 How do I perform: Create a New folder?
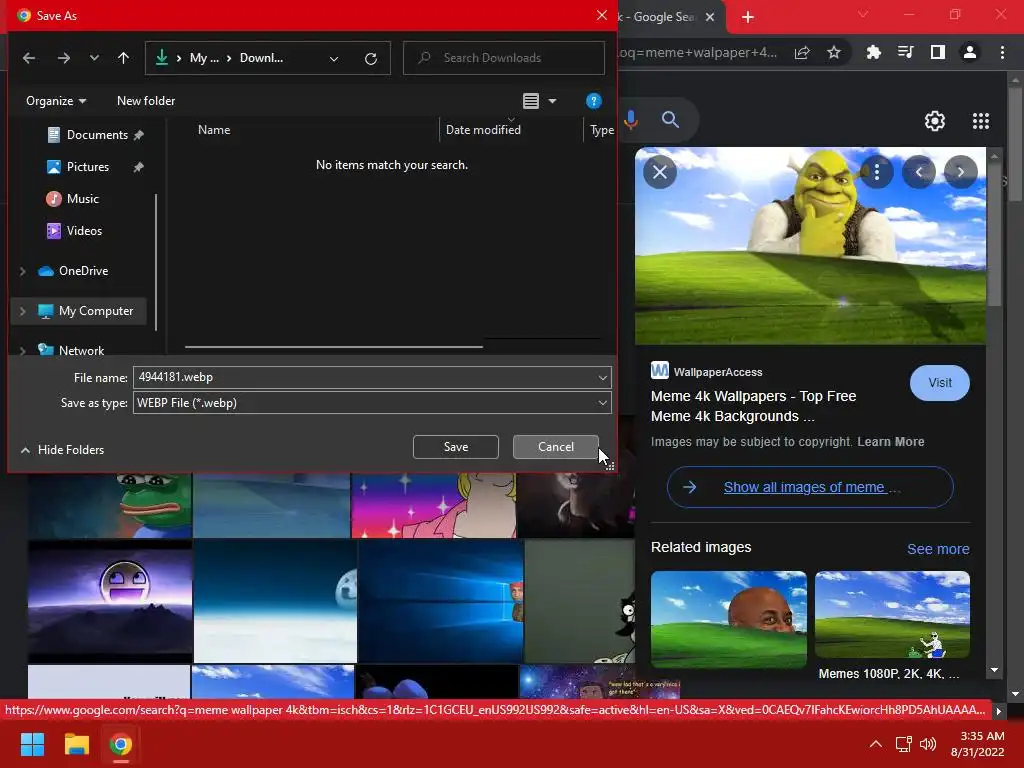click(146, 101)
